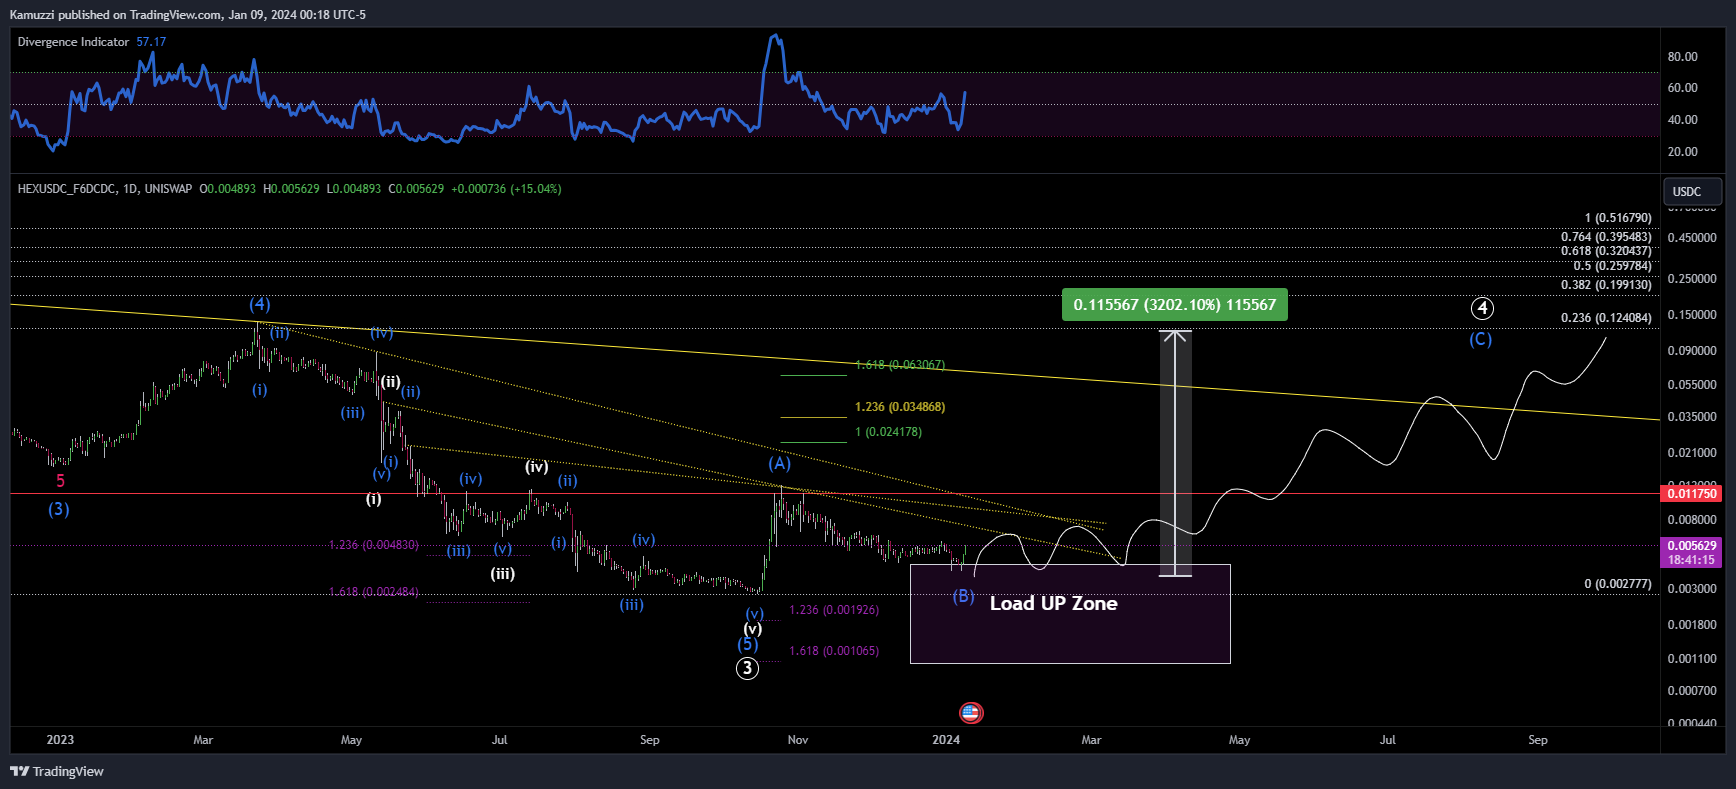Click the 80.00 indicator scale value
The height and width of the screenshot is (789, 1736).
point(1683,57)
